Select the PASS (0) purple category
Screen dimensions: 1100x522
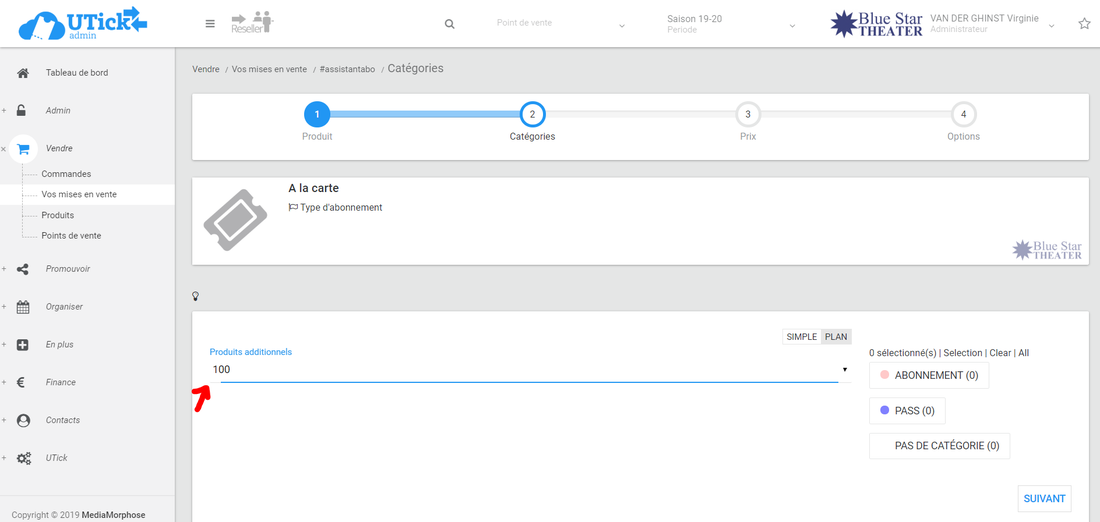tap(907, 410)
